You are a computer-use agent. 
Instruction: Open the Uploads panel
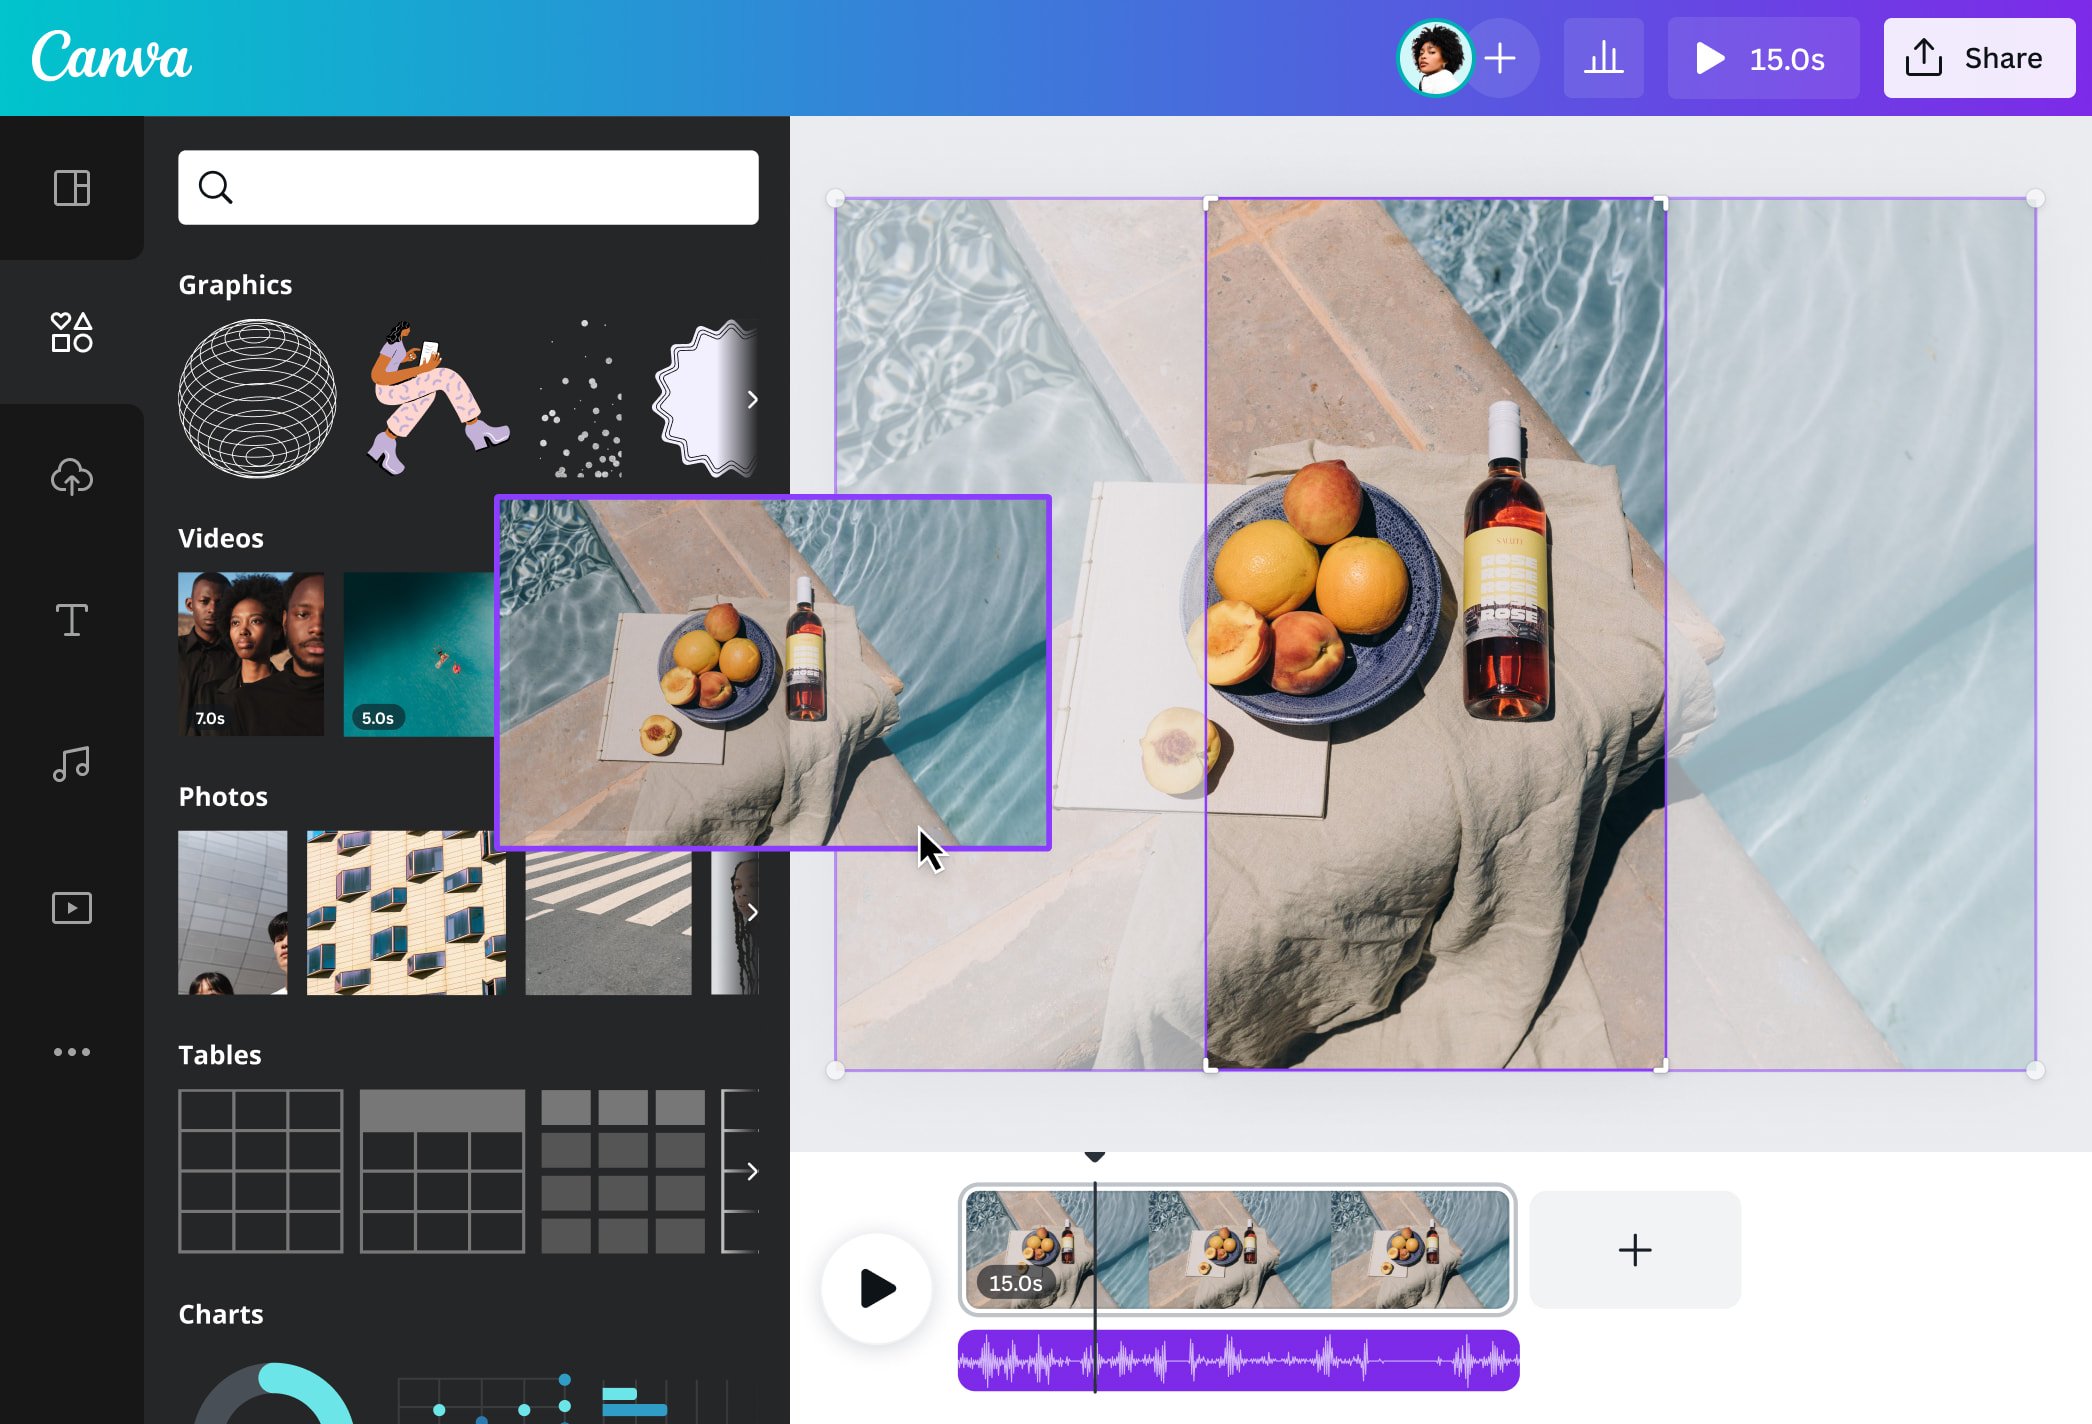pos(71,477)
